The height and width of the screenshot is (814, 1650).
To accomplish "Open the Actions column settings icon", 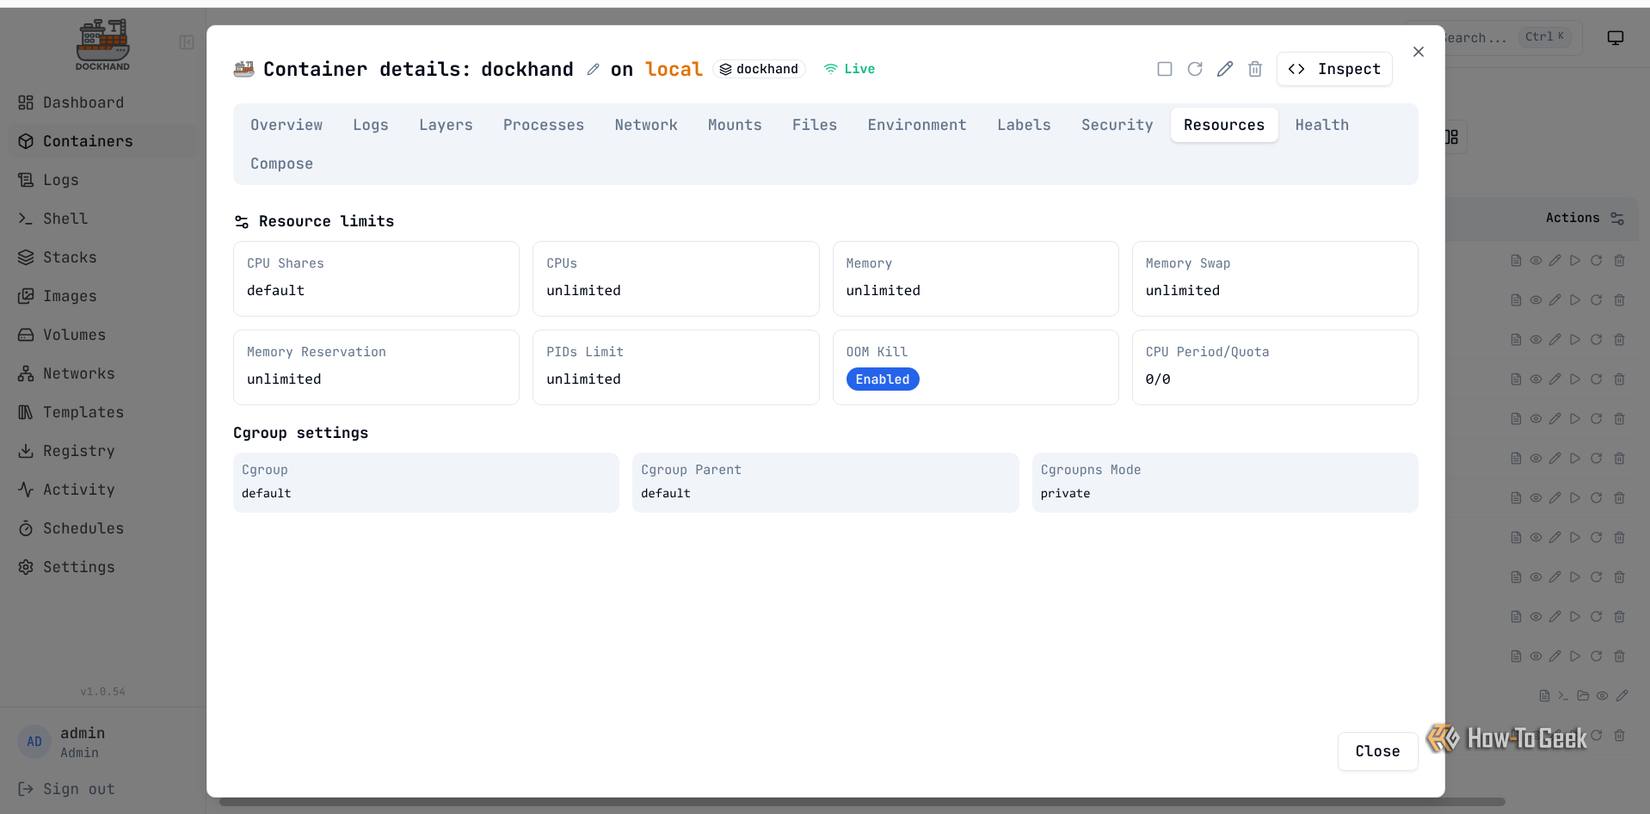I will click(x=1617, y=218).
